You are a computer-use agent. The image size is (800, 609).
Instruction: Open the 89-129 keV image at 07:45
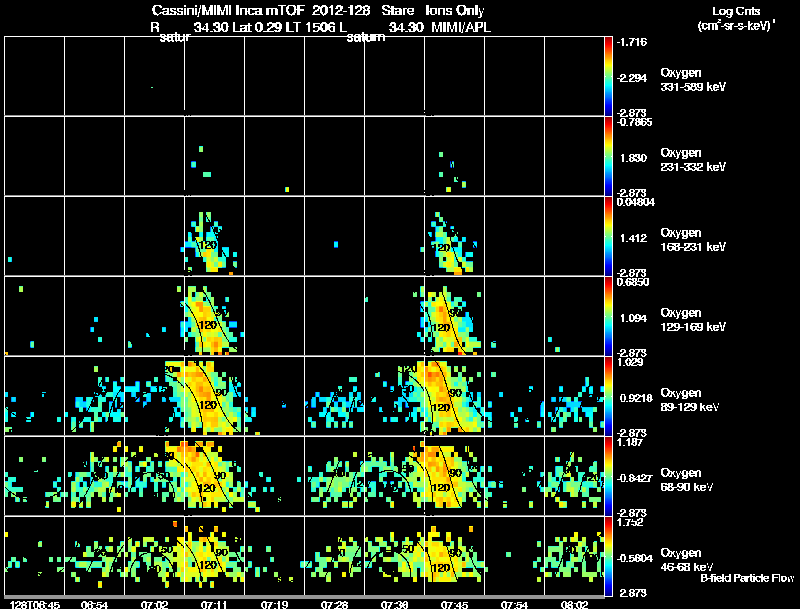454,396
